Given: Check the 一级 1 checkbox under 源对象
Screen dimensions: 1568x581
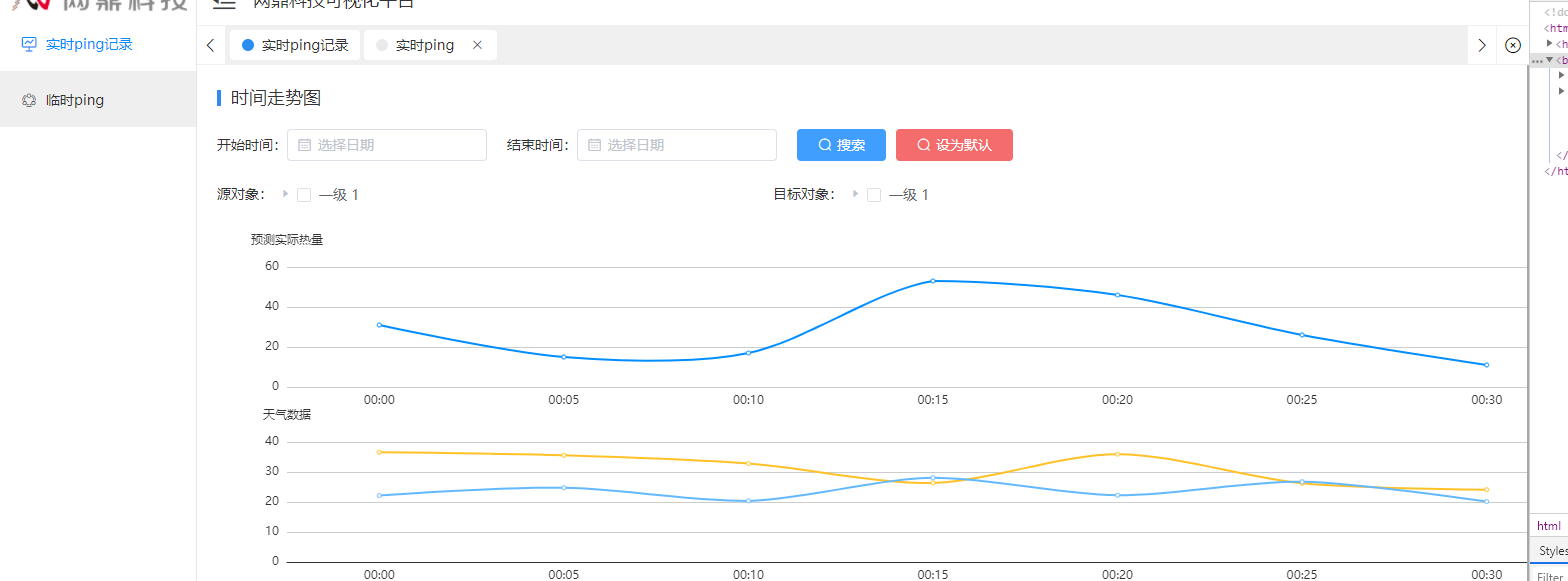Looking at the screenshot, I should point(304,195).
